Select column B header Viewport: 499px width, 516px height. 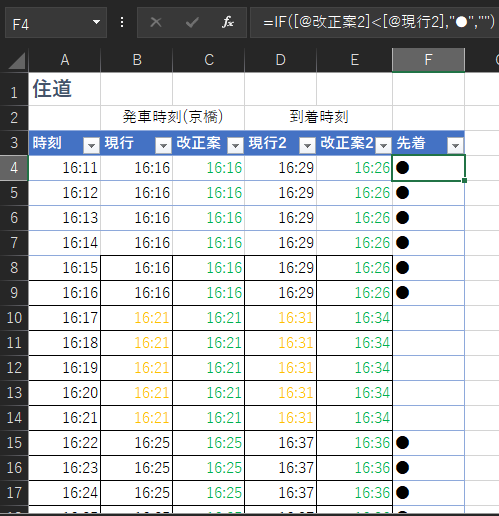point(137,60)
